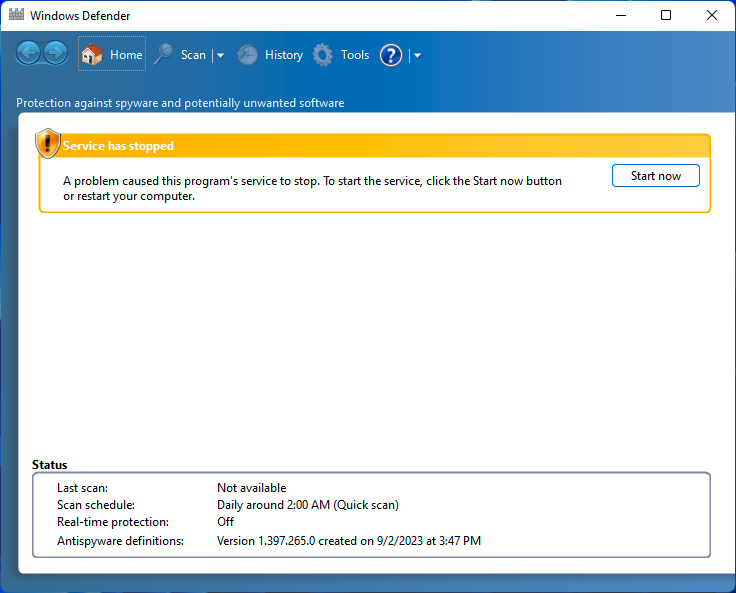Minimize the Windows Defender window
Screen dimensions: 736x593
621,15
